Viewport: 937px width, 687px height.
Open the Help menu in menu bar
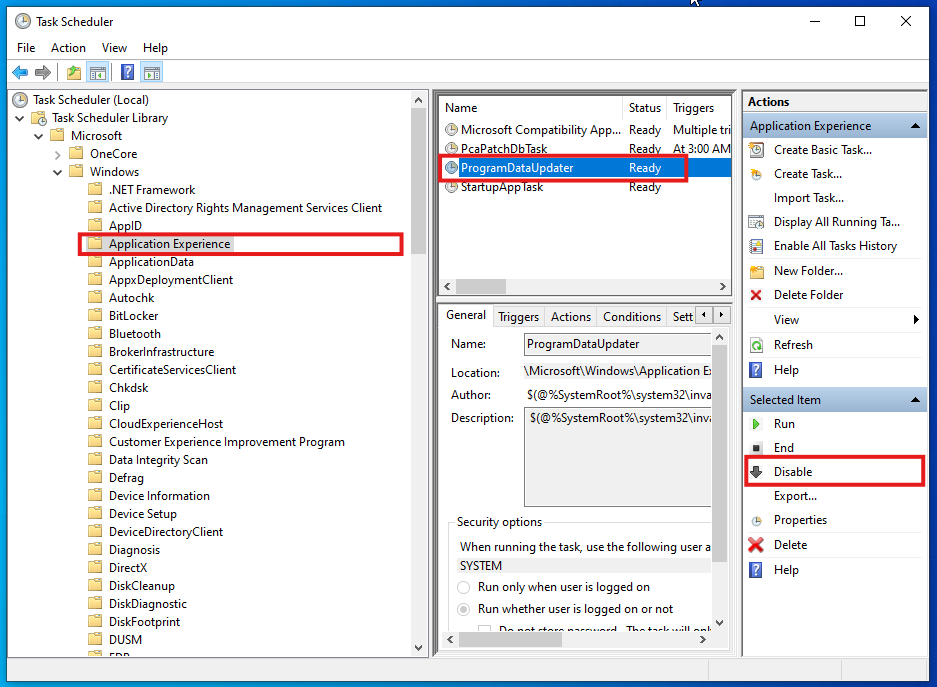click(x=155, y=48)
